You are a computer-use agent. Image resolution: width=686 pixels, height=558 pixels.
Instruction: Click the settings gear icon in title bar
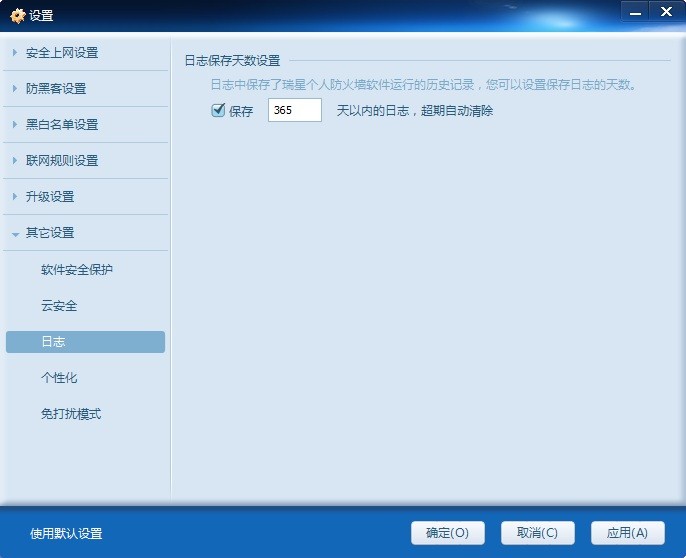click(18, 16)
